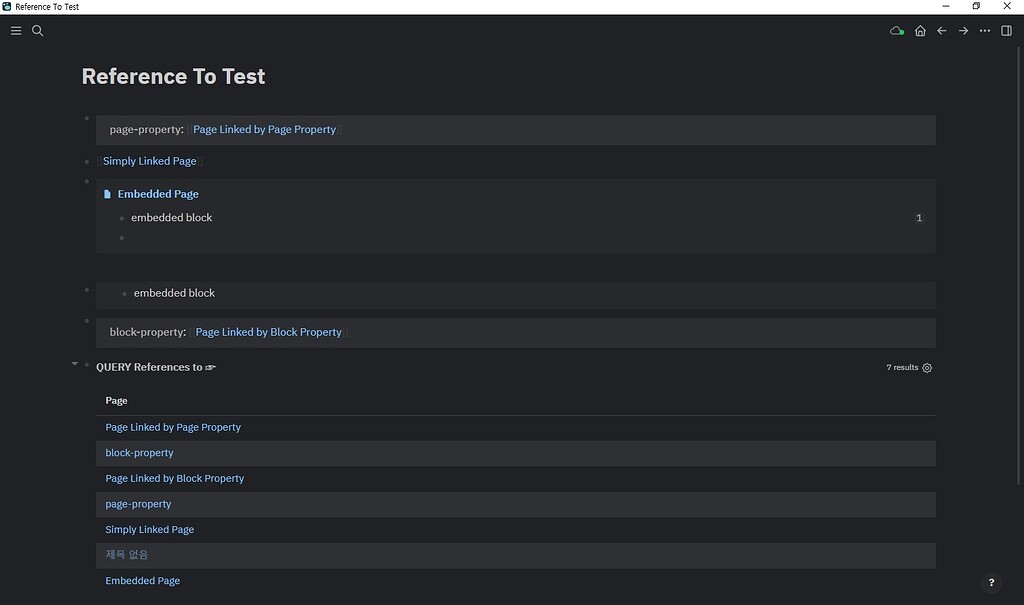Select block-property row in query results
Viewport: 1024px width, 605px height.
139,453
